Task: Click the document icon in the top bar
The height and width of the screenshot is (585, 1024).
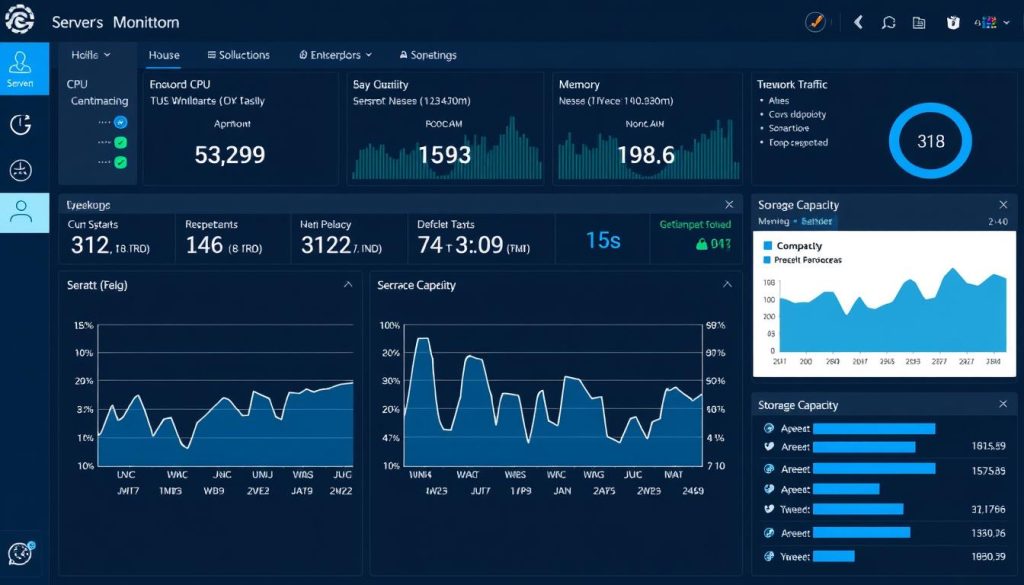Action: coord(920,20)
